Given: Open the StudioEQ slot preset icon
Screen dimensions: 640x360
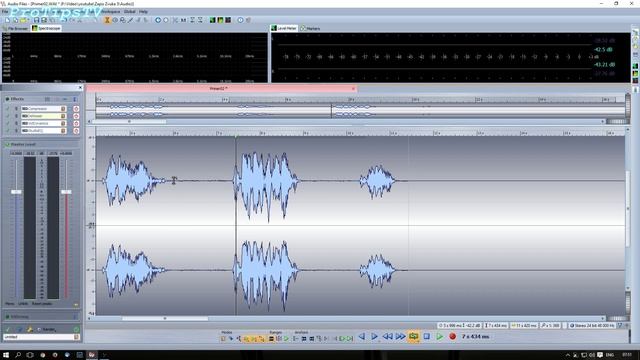Looking at the screenshot, I should (63, 131).
